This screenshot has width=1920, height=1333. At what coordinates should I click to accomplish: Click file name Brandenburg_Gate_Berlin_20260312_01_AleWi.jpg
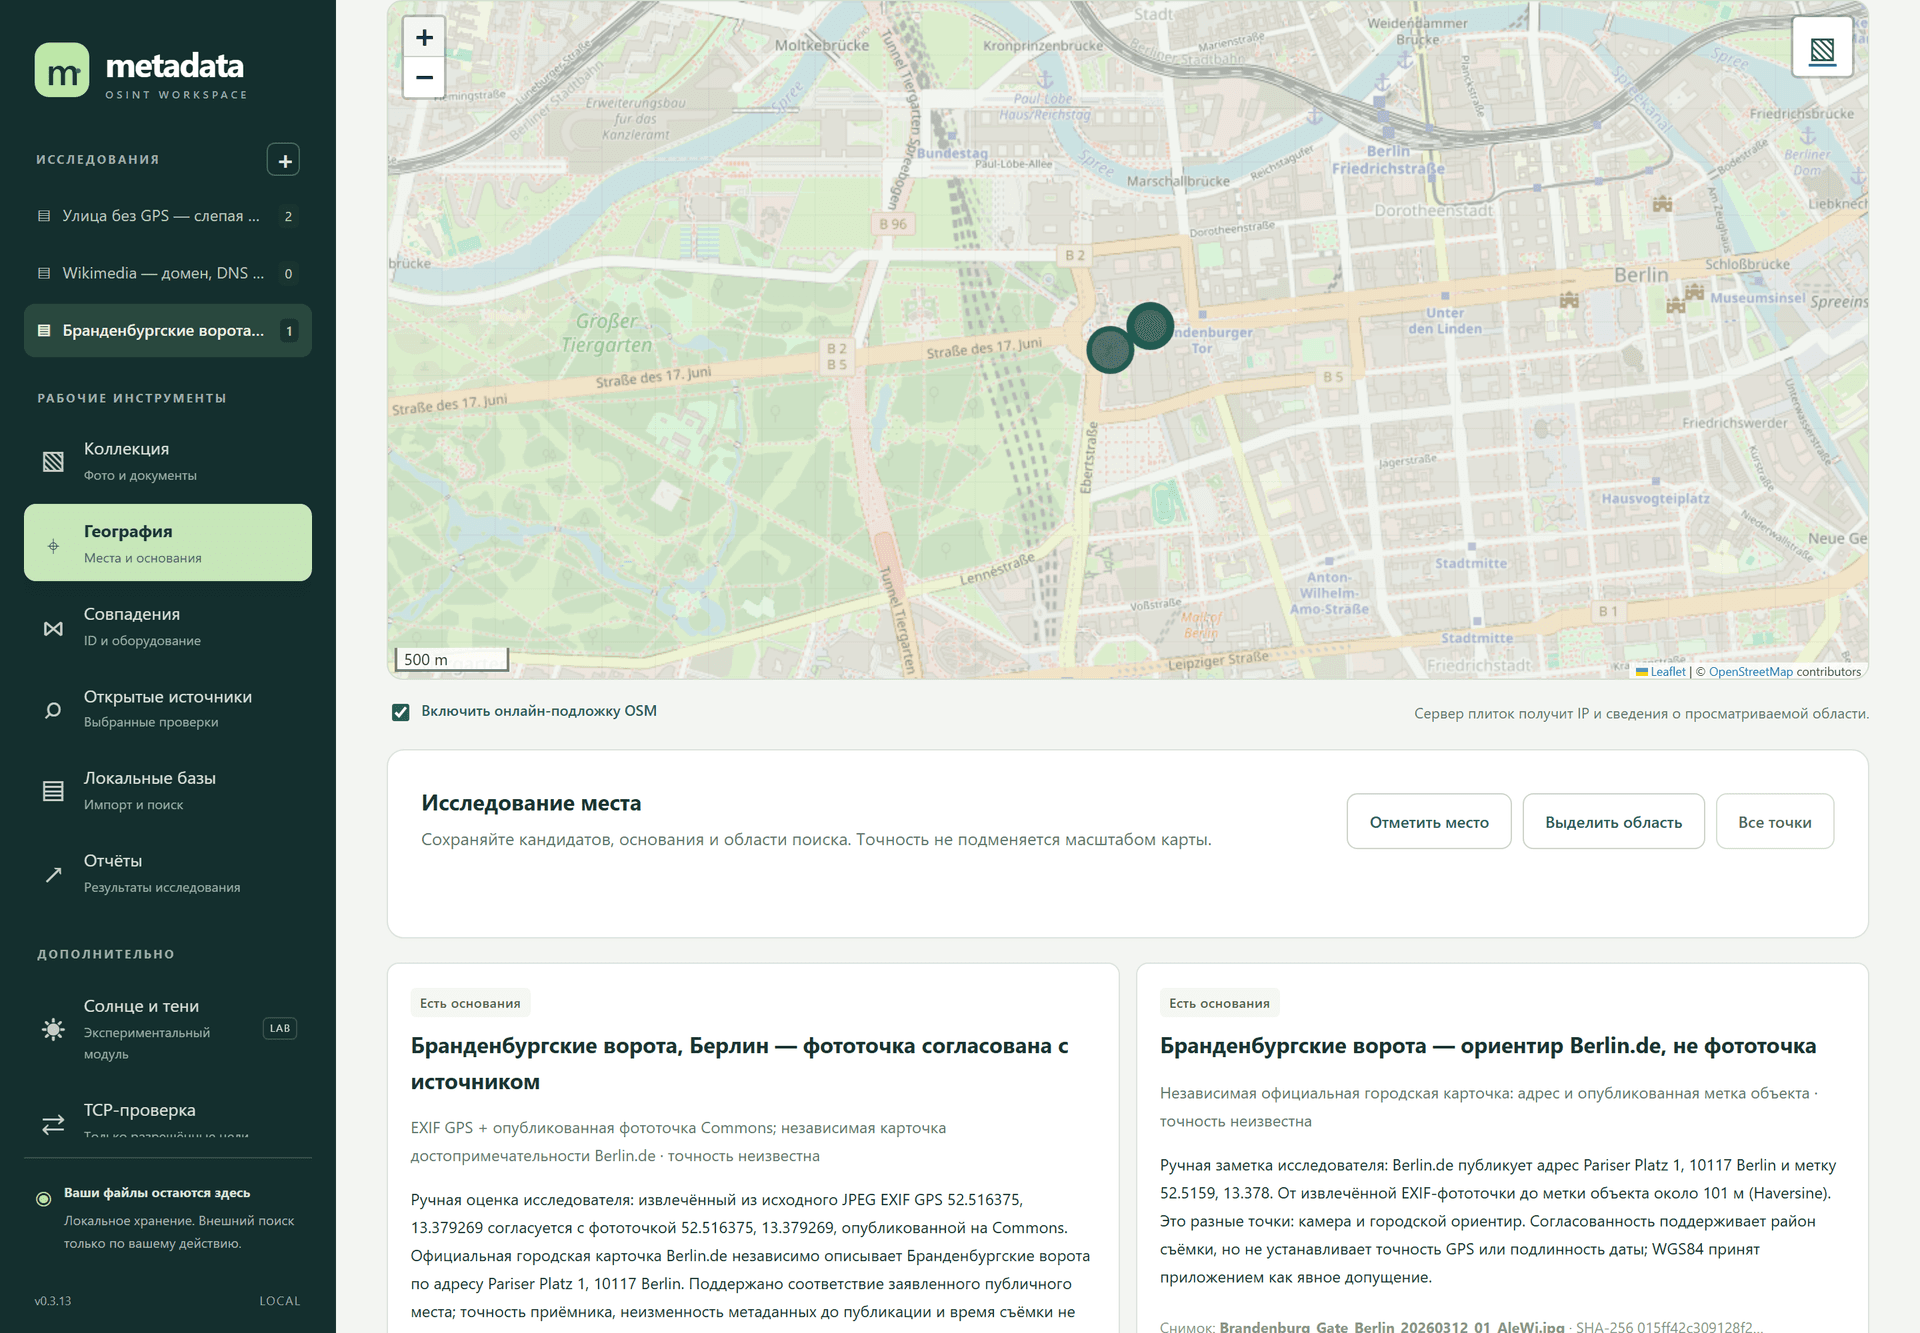click(1392, 1327)
